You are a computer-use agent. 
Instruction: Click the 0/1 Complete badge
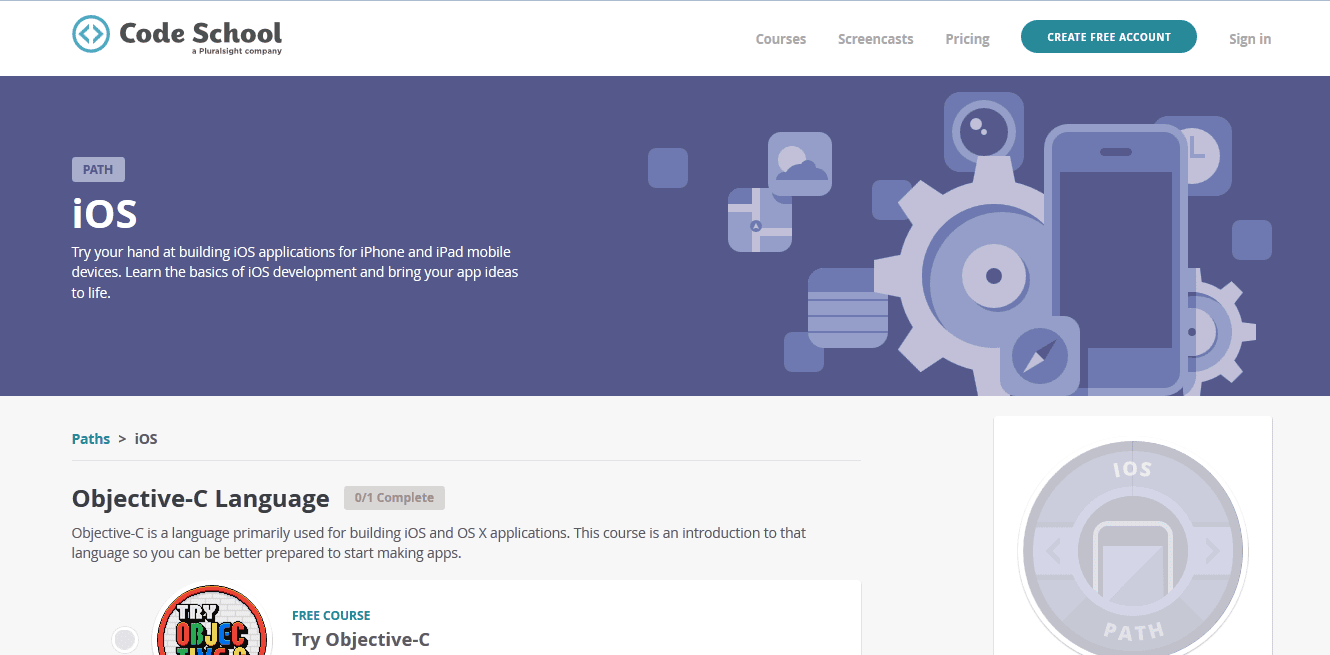(x=394, y=498)
